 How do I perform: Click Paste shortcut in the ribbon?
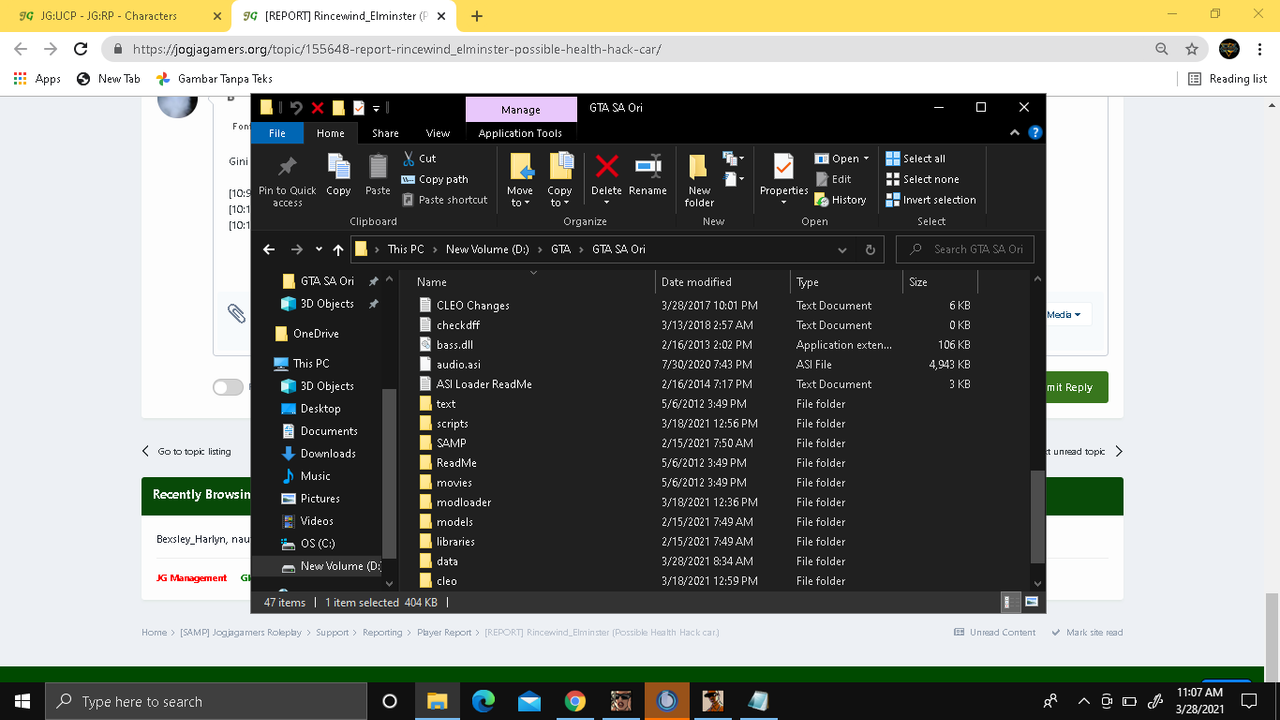point(444,200)
